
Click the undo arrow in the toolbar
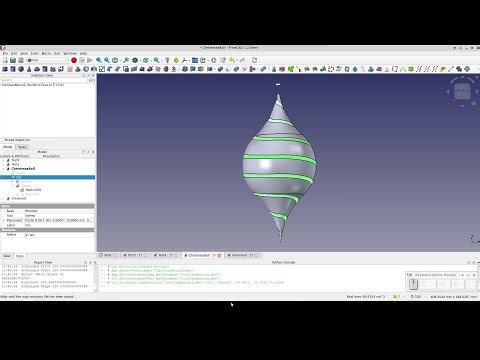(x=232, y=60)
